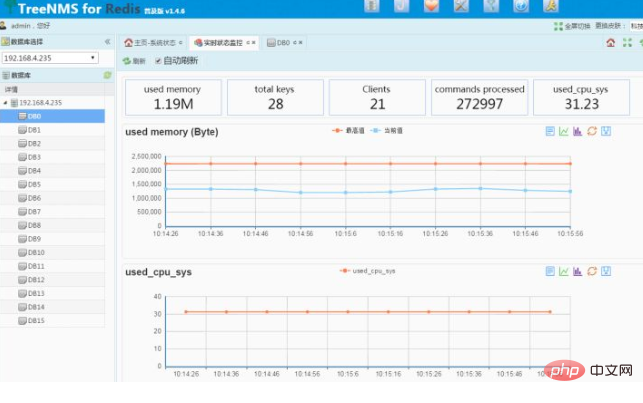Close the DB0 tab
This screenshot has height=403, width=643.
(300, 43)
